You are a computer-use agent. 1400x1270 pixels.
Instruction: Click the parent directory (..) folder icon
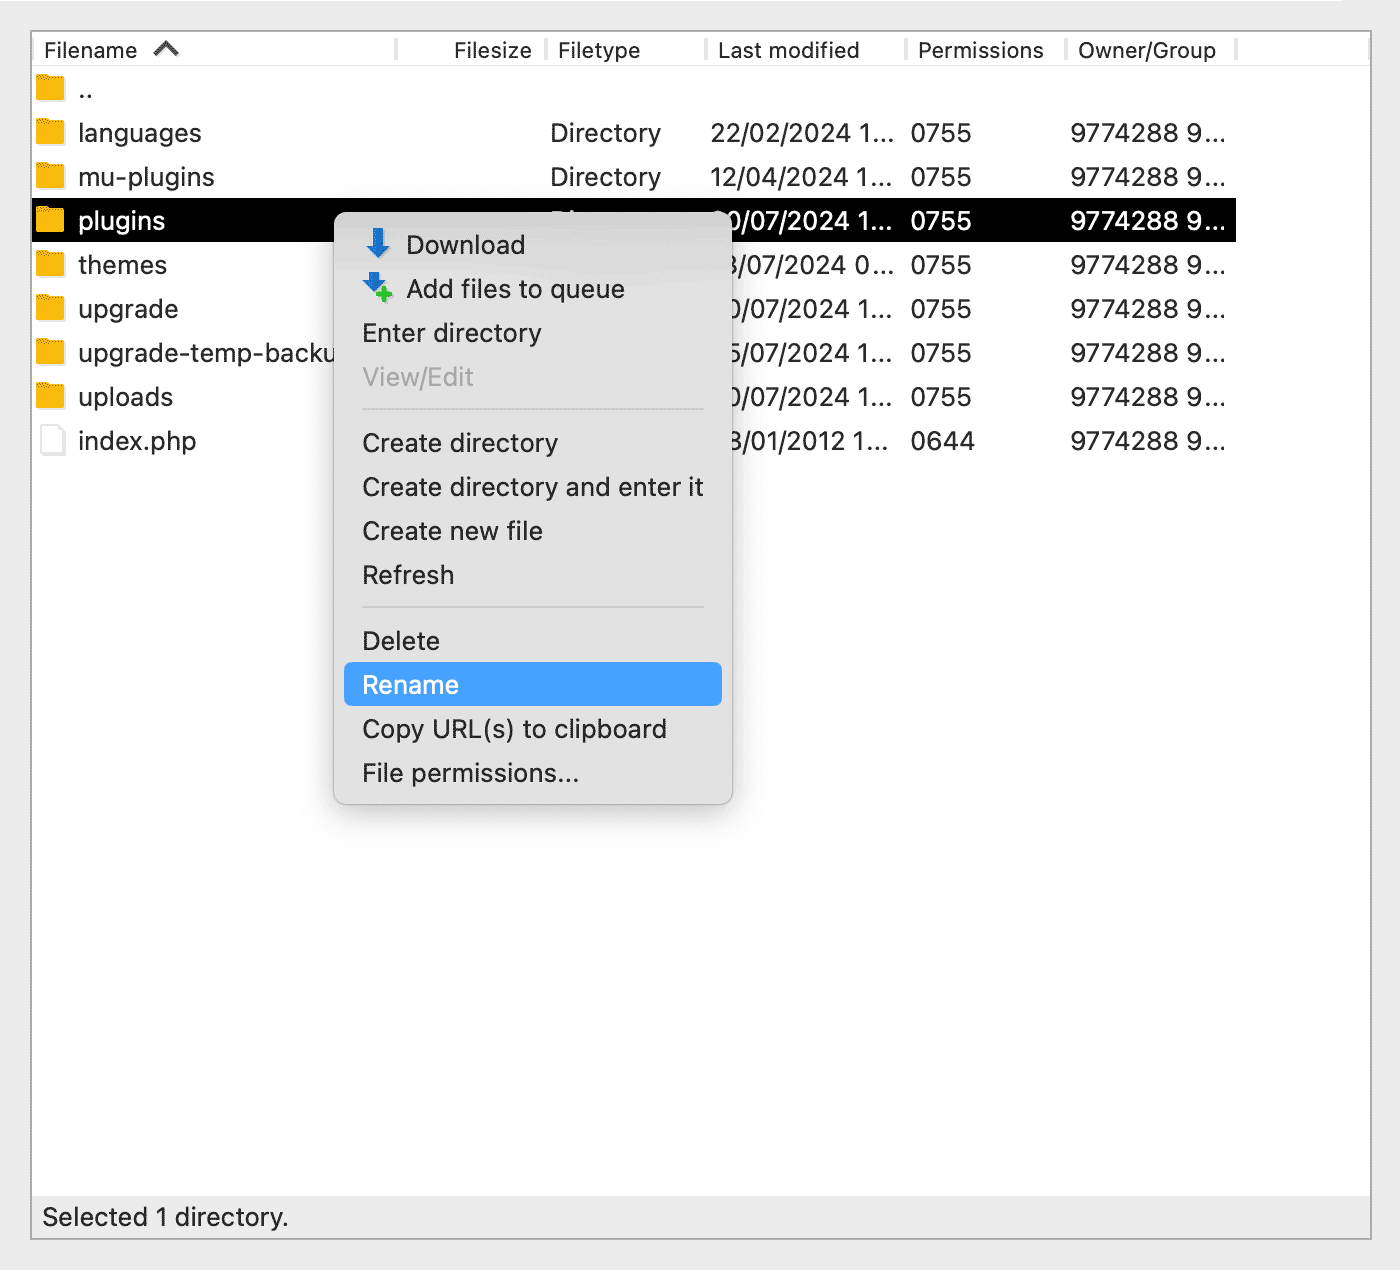(x=50, y=88)
